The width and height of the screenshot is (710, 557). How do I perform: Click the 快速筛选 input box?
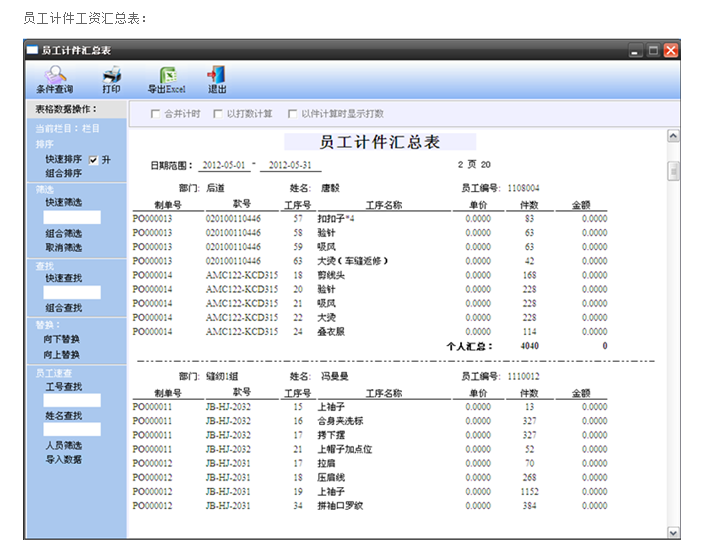[72, 217]
